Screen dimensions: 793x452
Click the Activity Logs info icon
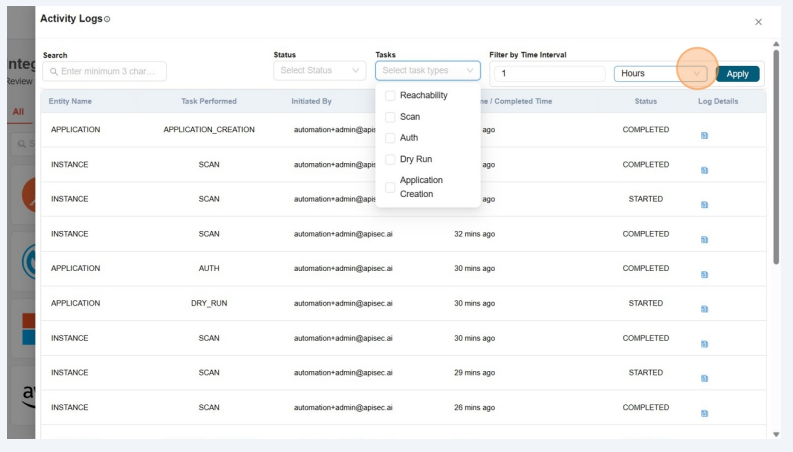coord(107,19)
